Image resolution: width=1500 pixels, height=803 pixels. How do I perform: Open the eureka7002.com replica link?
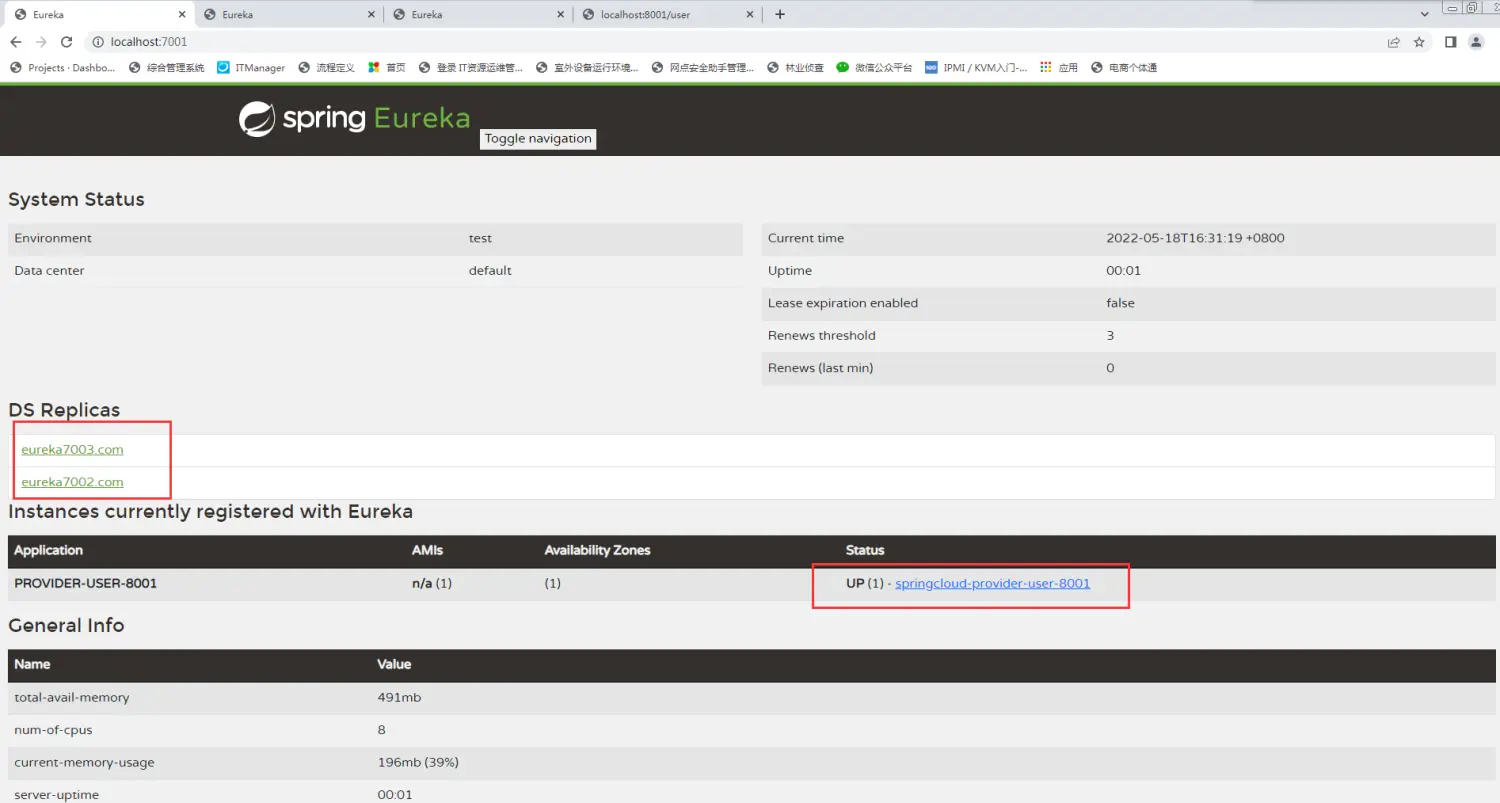click(72, 482)
